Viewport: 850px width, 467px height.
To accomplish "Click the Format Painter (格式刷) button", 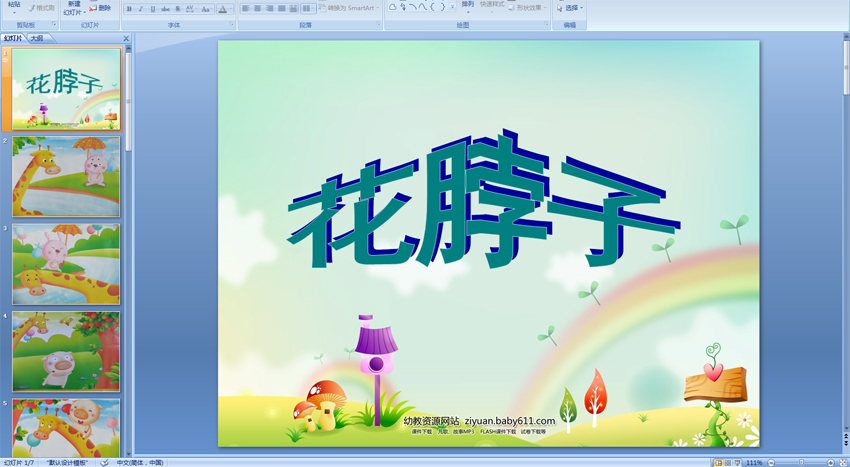I will point(41,8).
